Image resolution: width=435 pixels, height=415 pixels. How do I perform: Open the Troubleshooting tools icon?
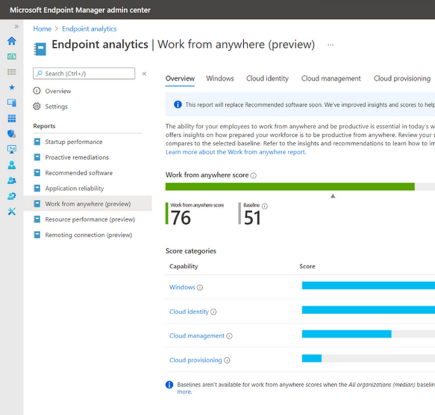(12, 211)
